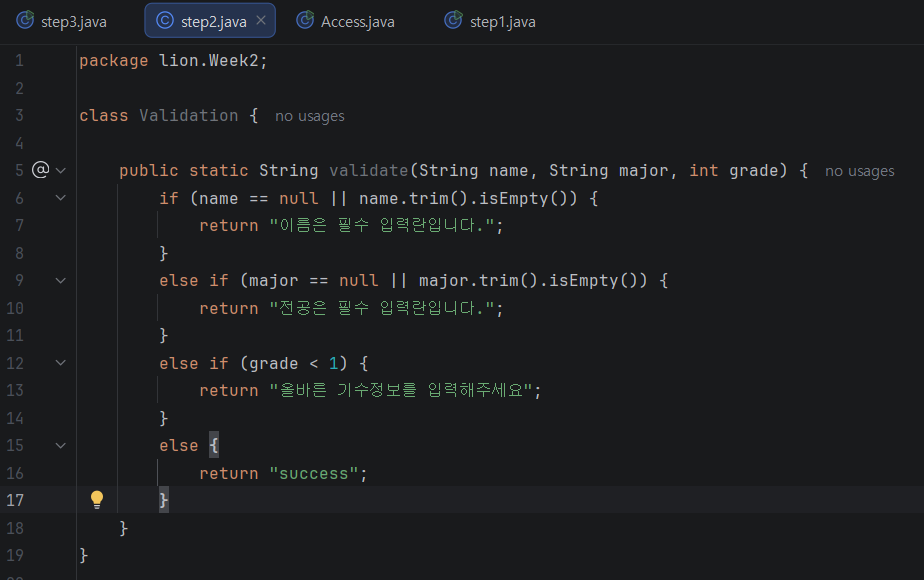Screen dimensions: 924x580
Task: Click the 'grade < 1' condition
Action: point(294,363)
